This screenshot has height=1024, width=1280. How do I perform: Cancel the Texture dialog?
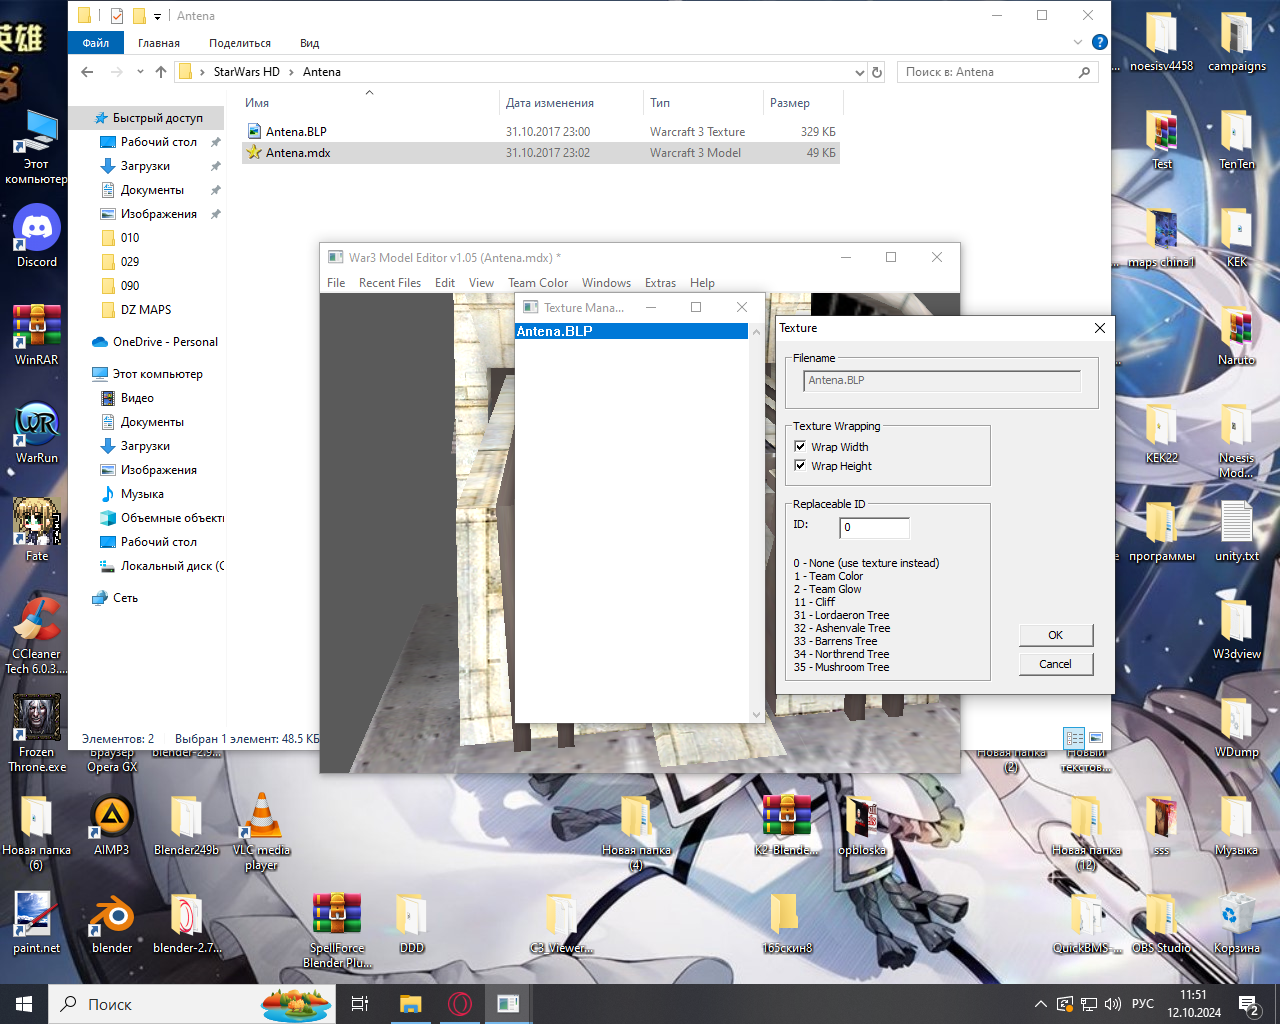tap(1056, 664)
